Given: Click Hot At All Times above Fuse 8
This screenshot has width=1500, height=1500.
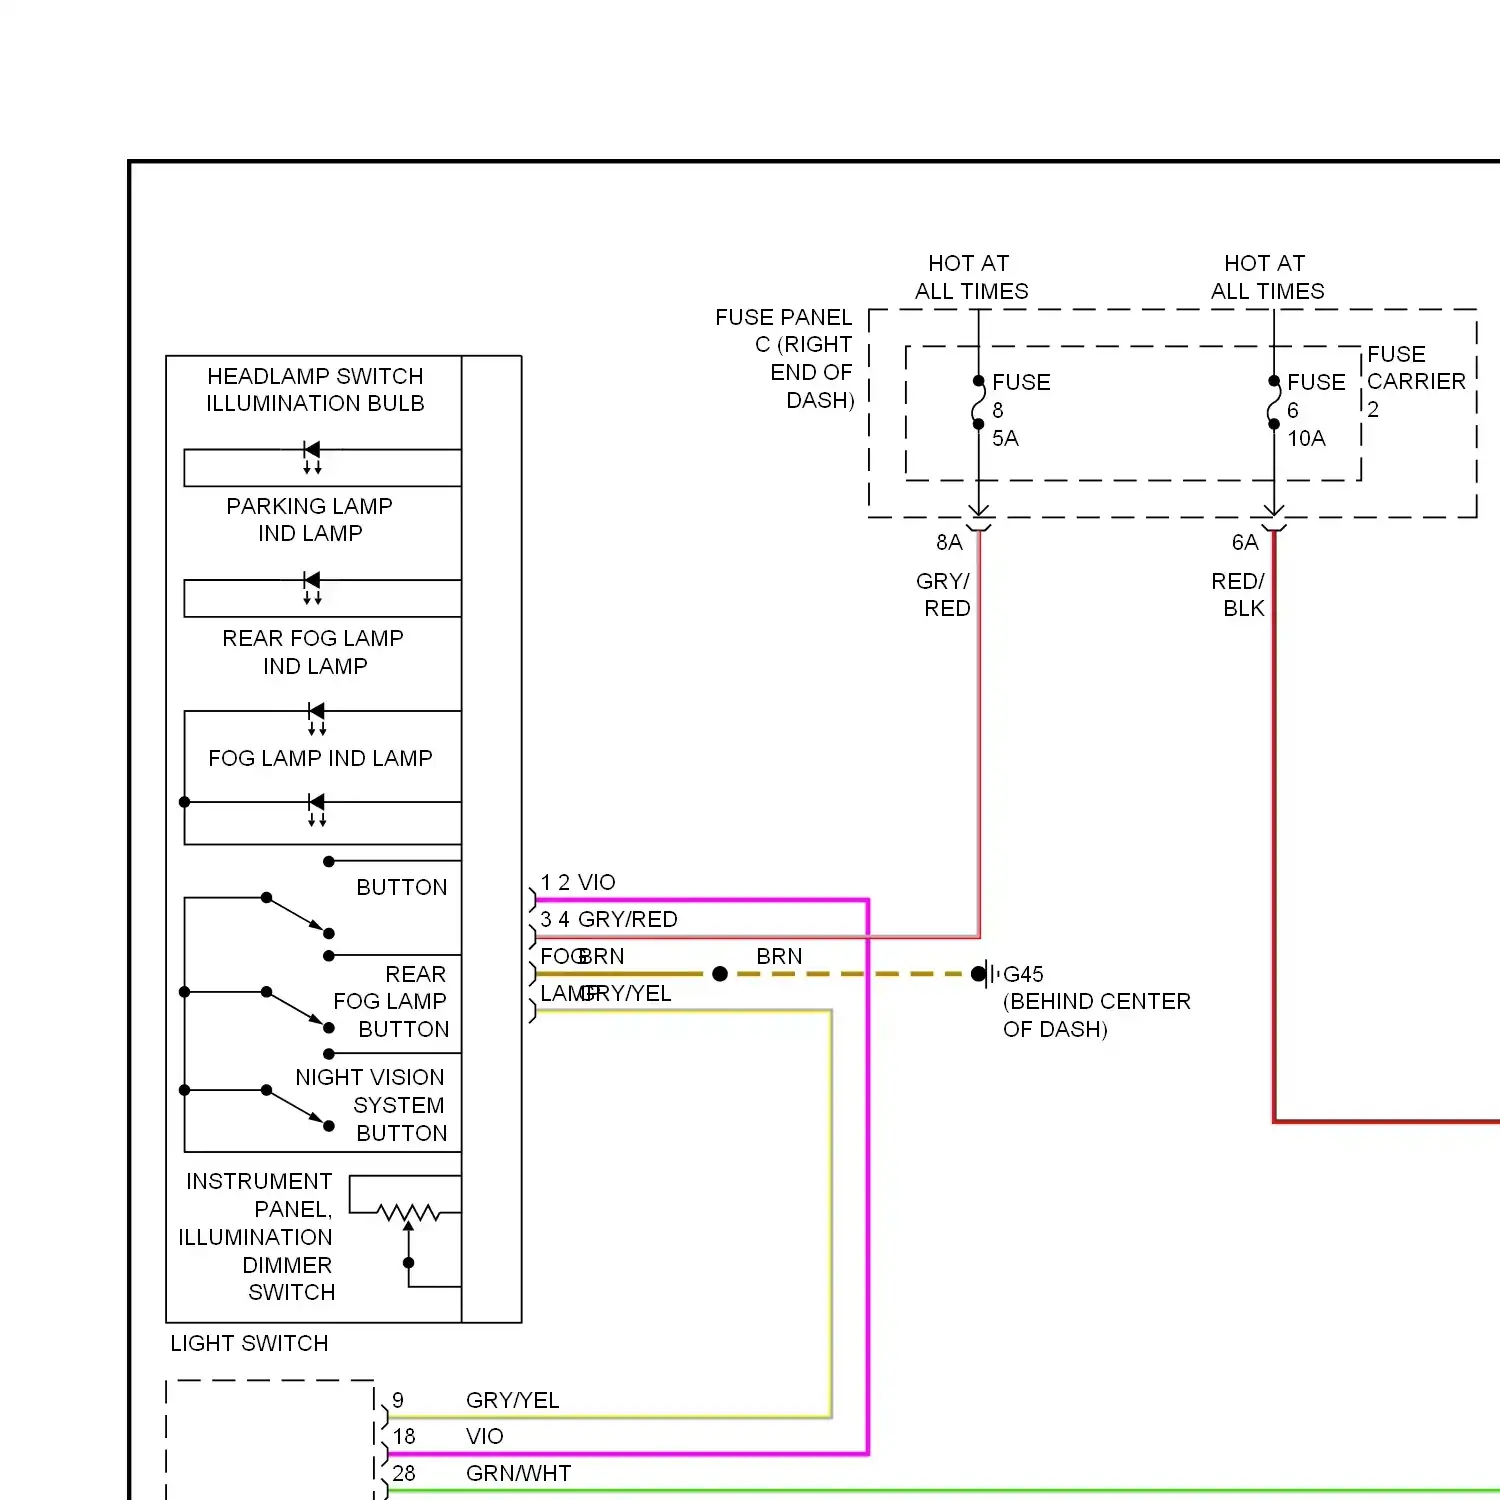Looking at the screenshot, I should (971, 277).
